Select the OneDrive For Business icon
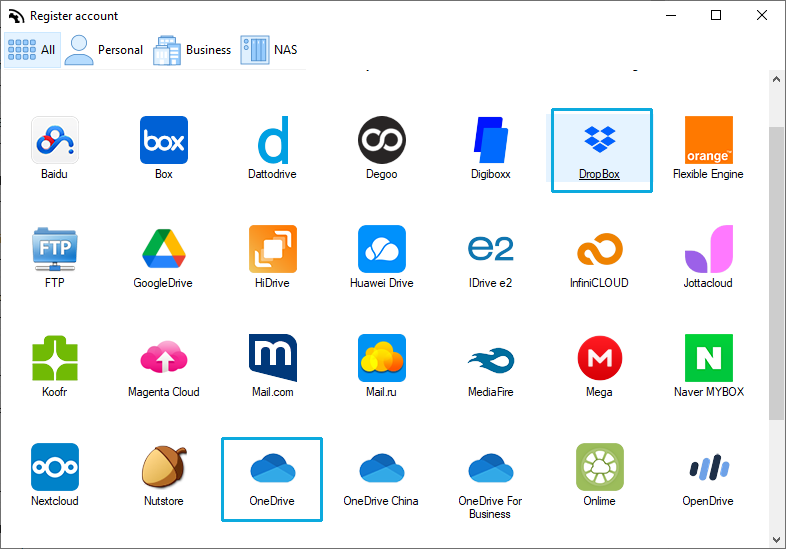 pos(491,468)
